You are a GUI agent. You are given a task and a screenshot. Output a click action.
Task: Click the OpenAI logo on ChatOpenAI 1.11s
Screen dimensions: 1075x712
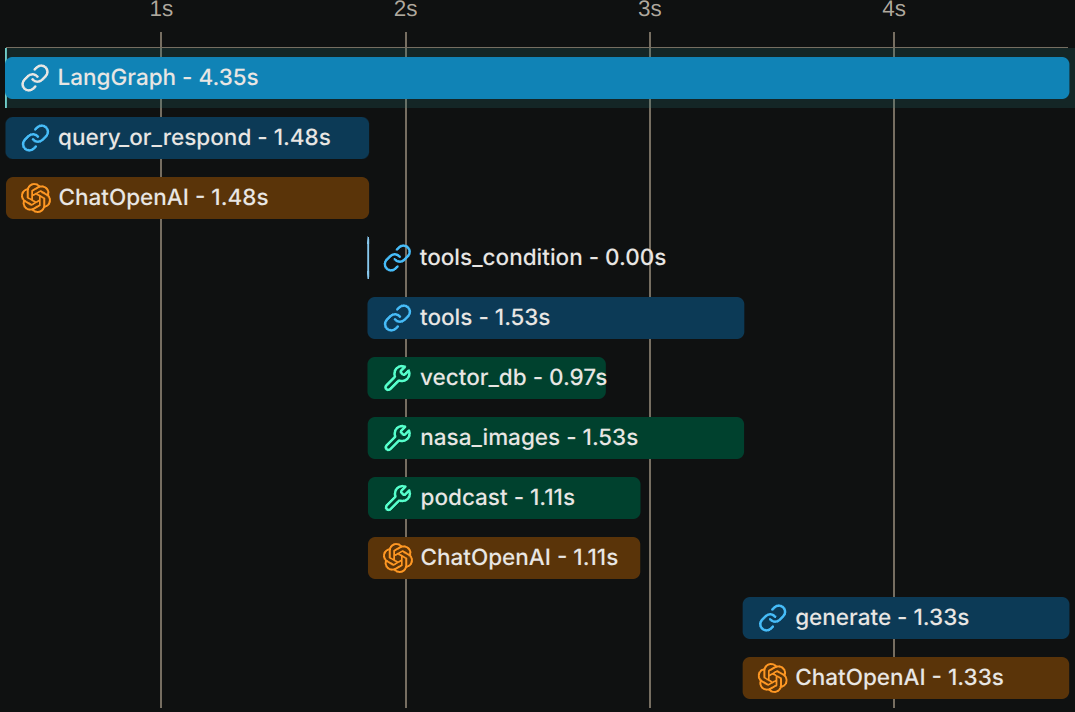(398, 558)
